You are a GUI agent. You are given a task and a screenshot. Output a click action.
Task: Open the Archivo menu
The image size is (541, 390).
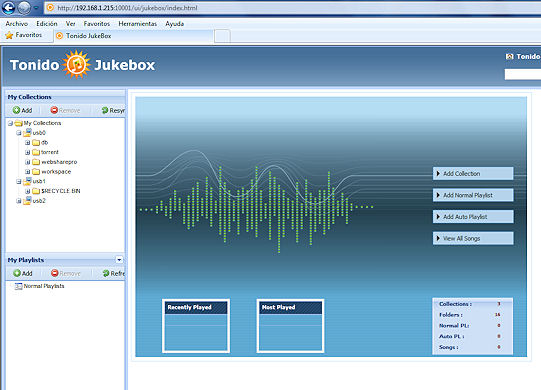pyautogui.click(x=17, y=24)
